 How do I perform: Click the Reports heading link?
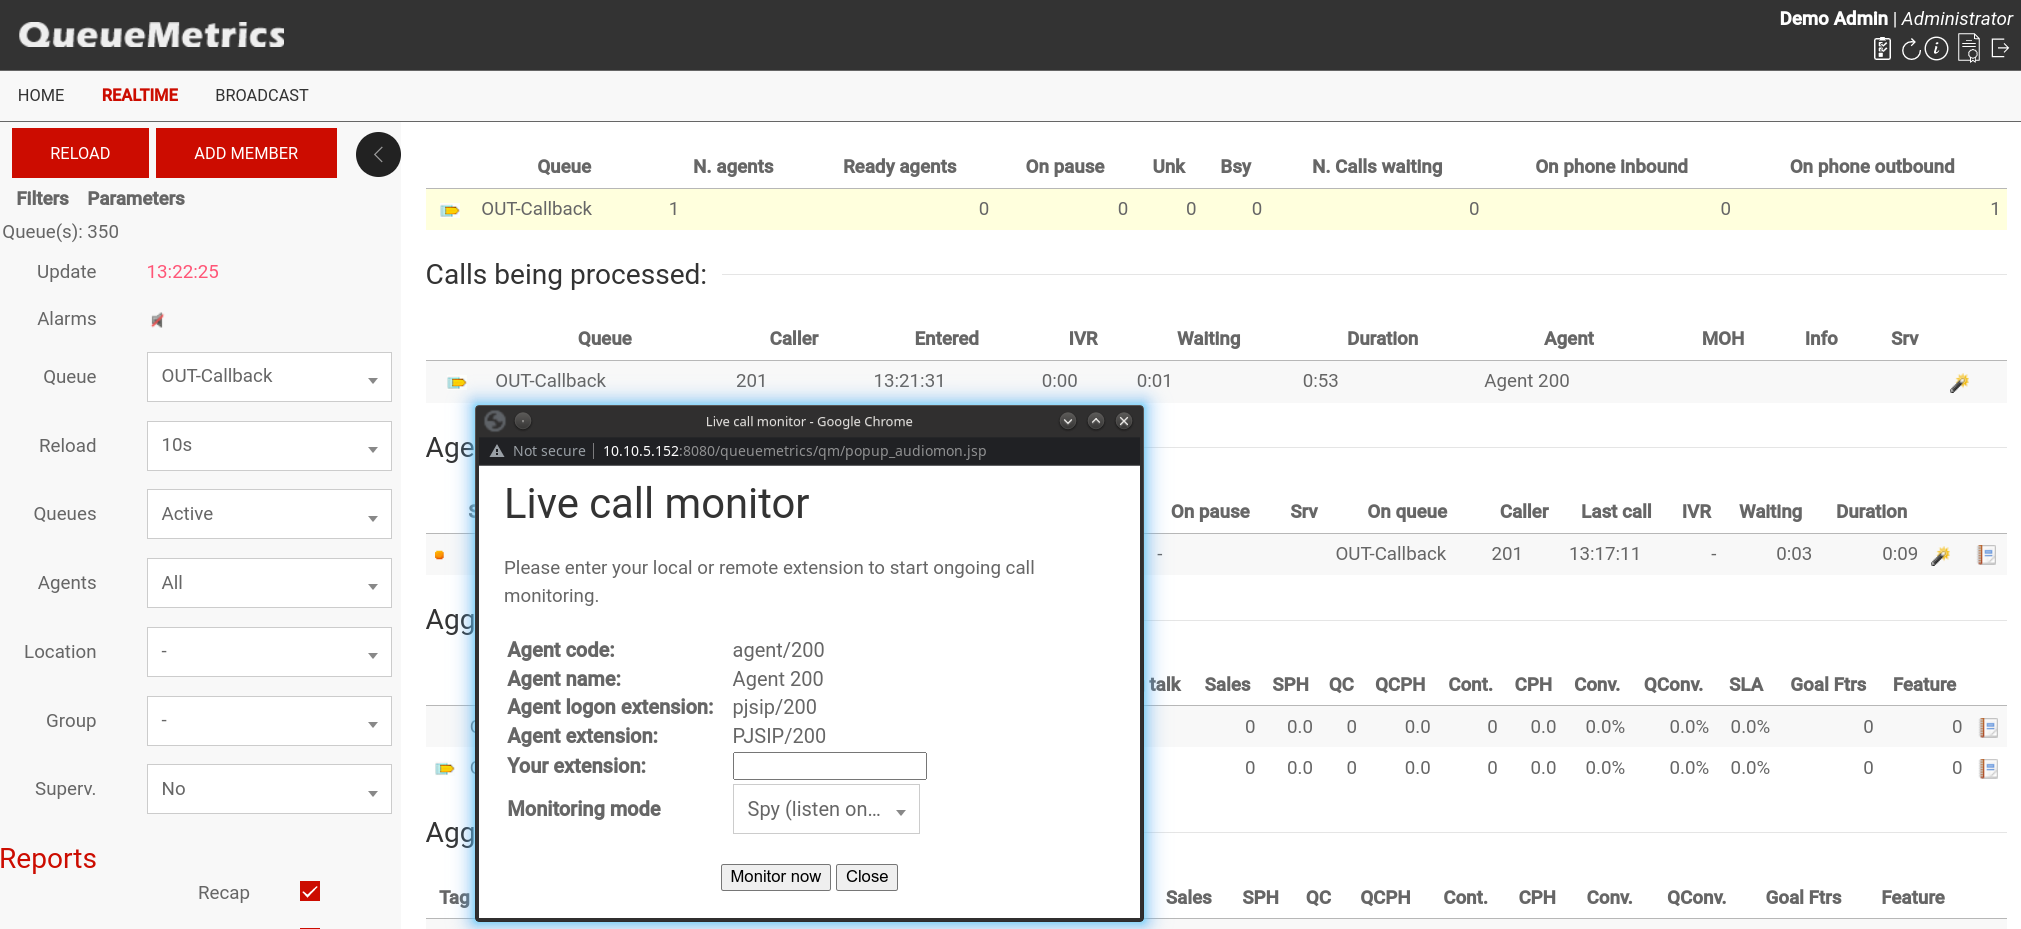(48, 859)
